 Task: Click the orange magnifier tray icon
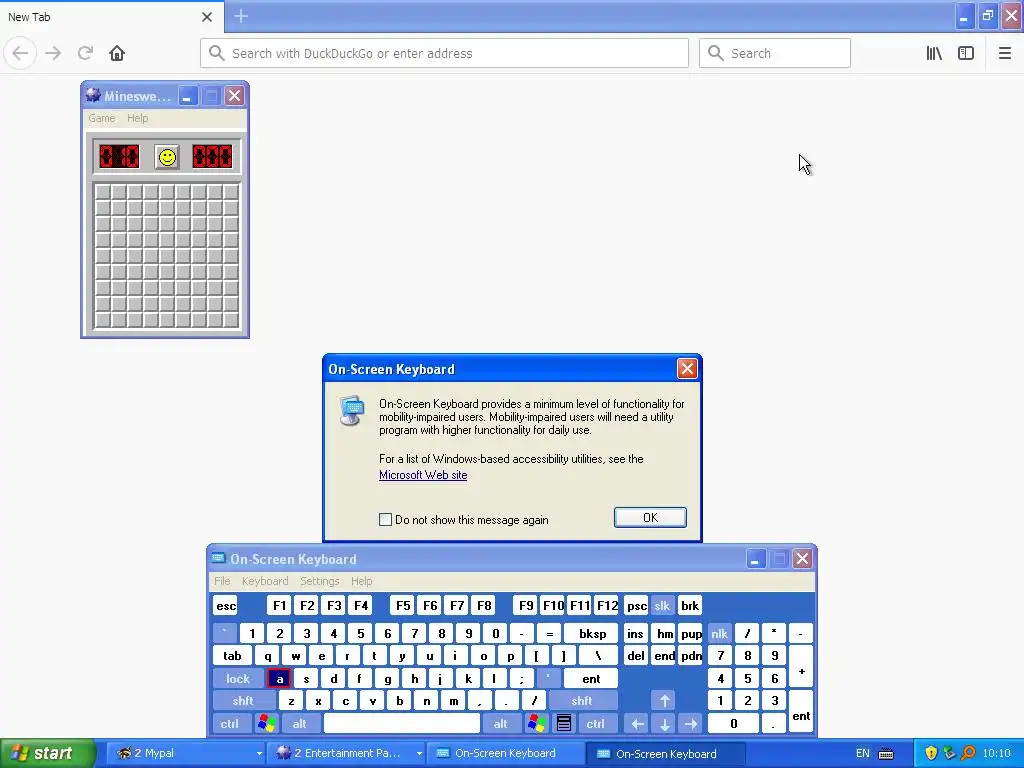coord(968,753)
